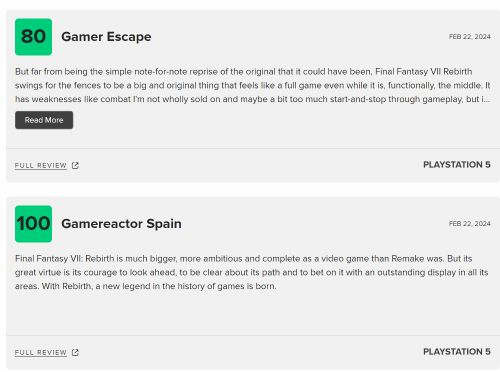This screenshot has width=500, height=372.
Task: Click divider line above Gamer Escape FULL REVIEW
Action: (x=253, y=148)
